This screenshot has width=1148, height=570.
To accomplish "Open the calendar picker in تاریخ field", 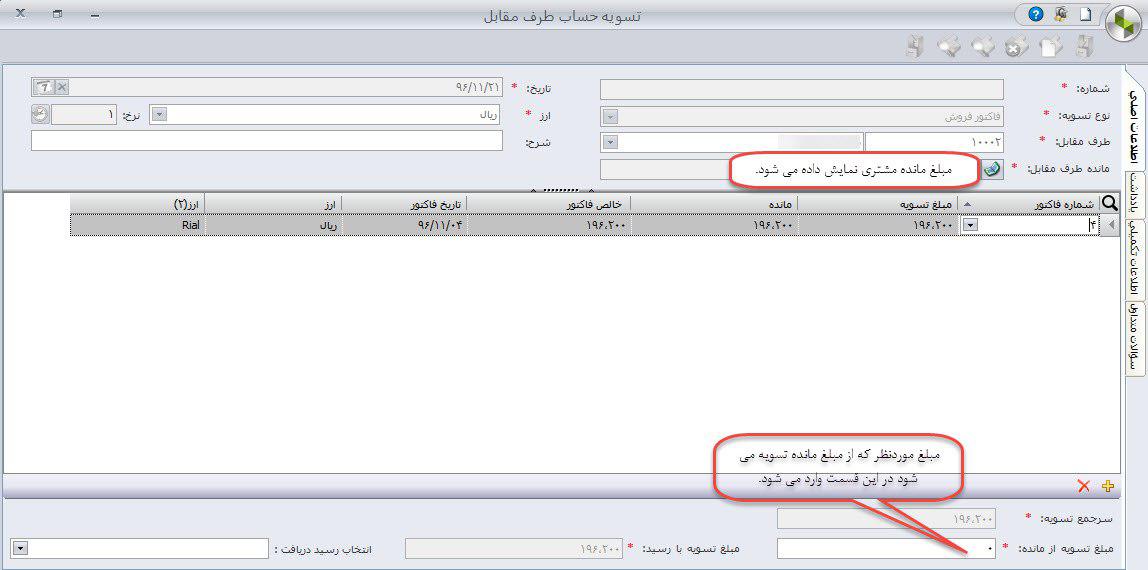I will [45, 87].
